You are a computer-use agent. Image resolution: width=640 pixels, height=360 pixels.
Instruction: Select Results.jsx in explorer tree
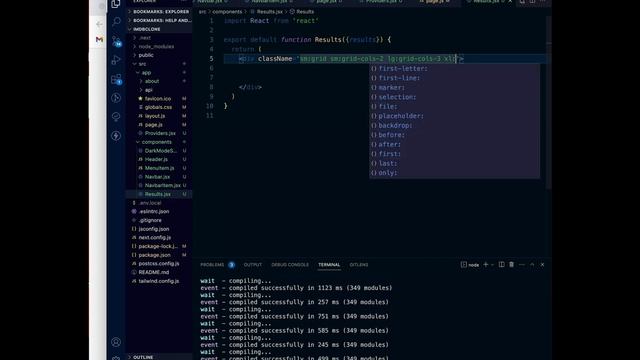(x=158, y=194)
